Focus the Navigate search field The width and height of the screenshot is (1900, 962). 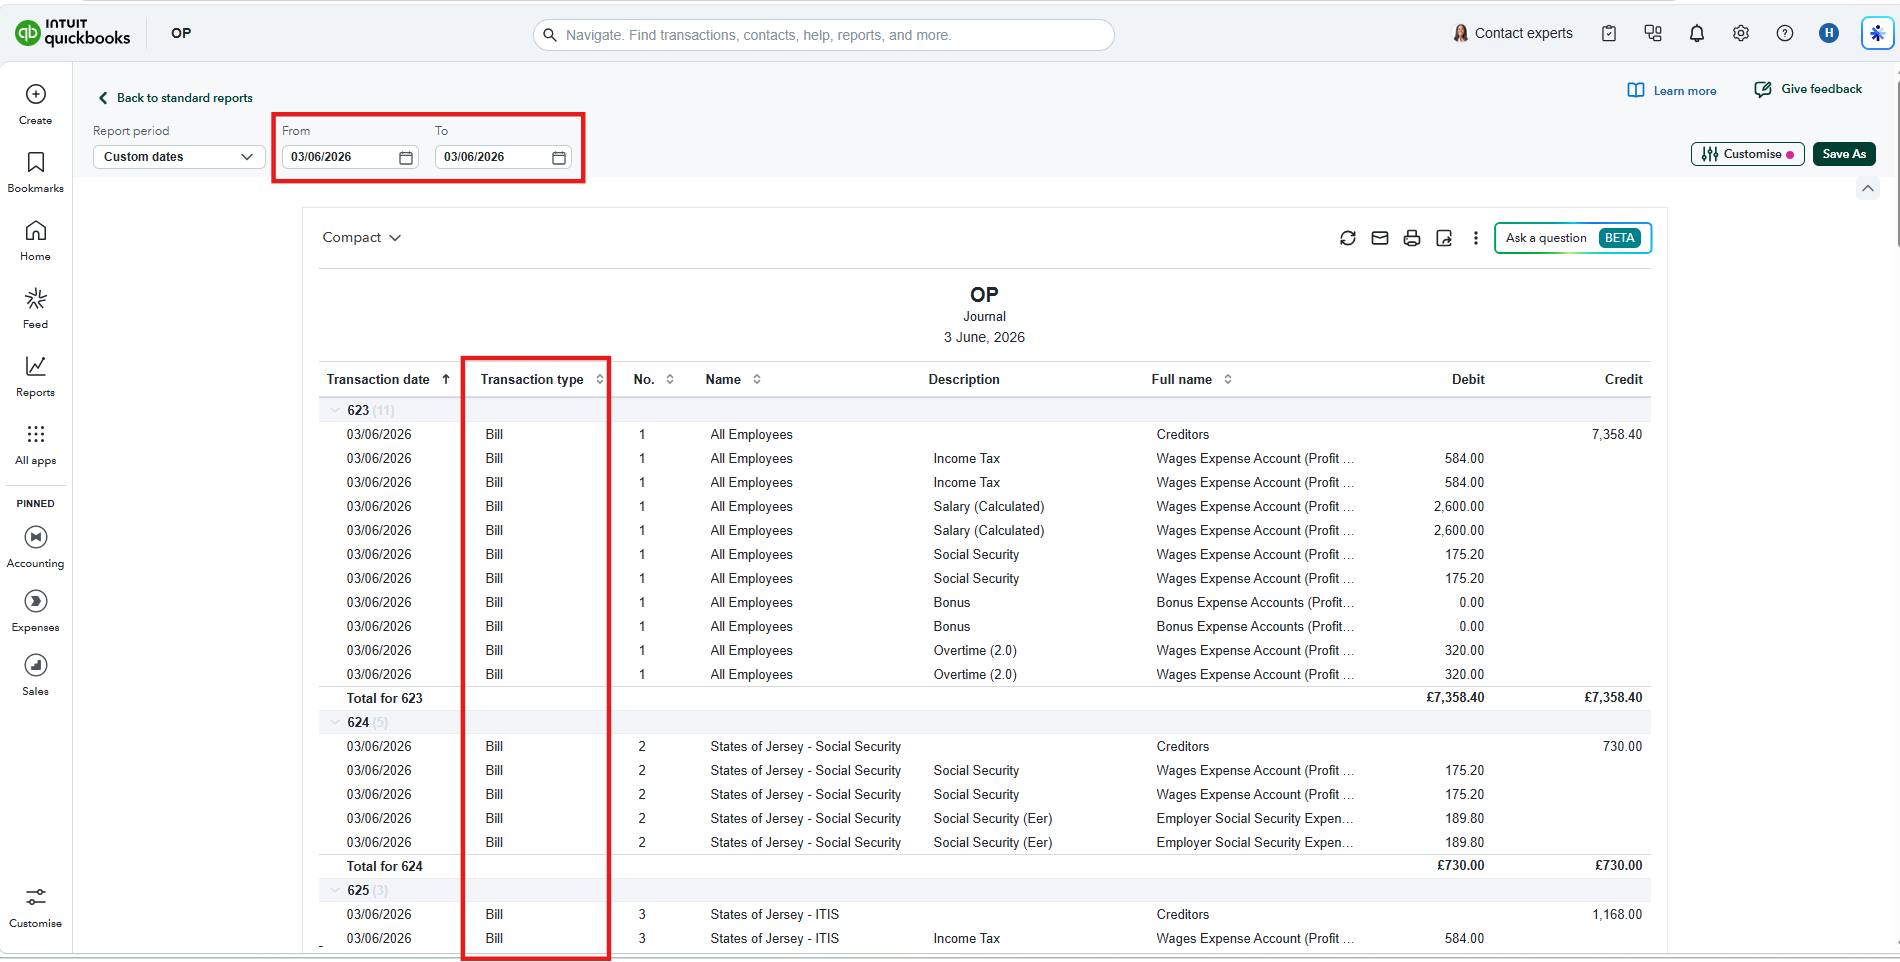tap(824, 35)
